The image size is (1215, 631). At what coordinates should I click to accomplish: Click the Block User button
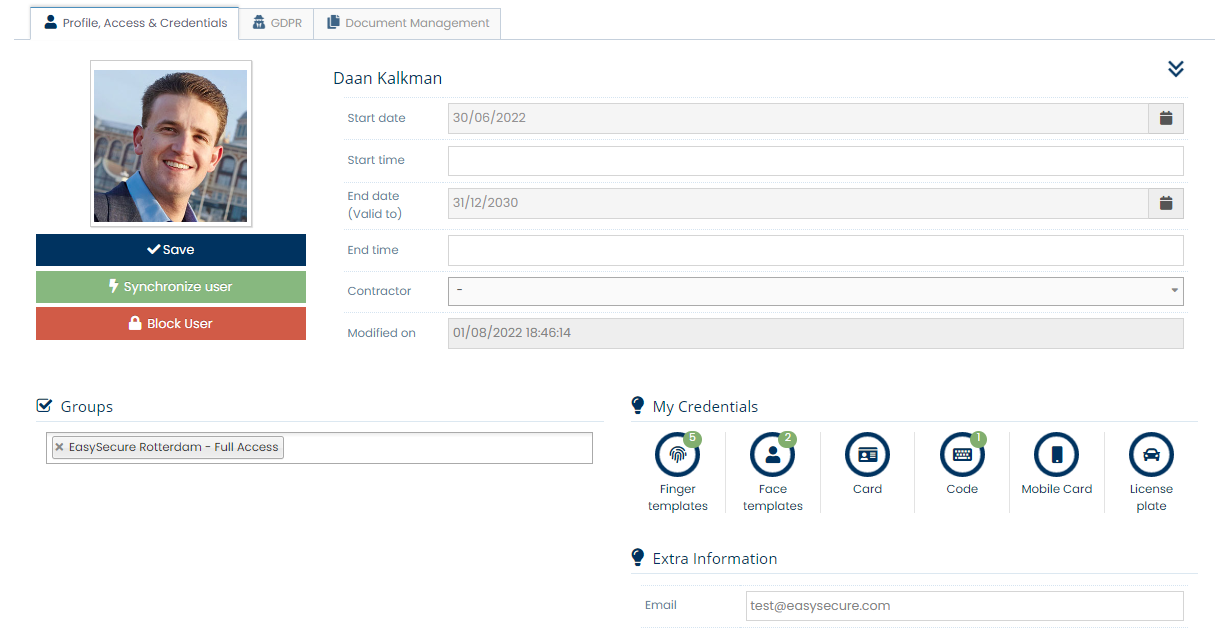click(x=171, y=324)
